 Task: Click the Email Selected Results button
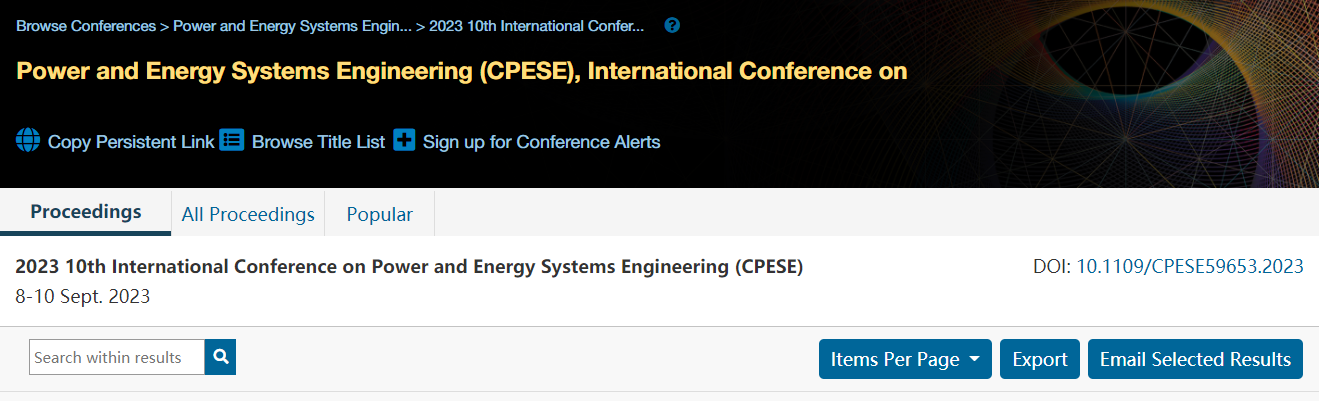pyautogui.click(x=1195, y=359)
